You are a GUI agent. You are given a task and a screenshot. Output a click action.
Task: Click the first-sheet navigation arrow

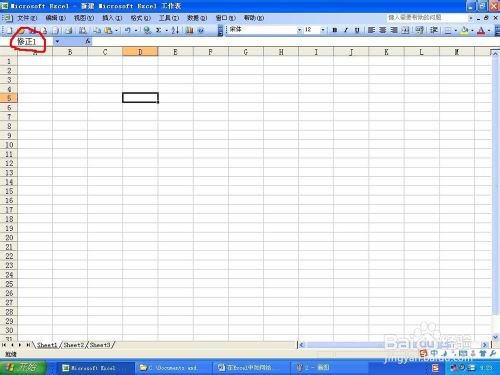click(4, 345)
